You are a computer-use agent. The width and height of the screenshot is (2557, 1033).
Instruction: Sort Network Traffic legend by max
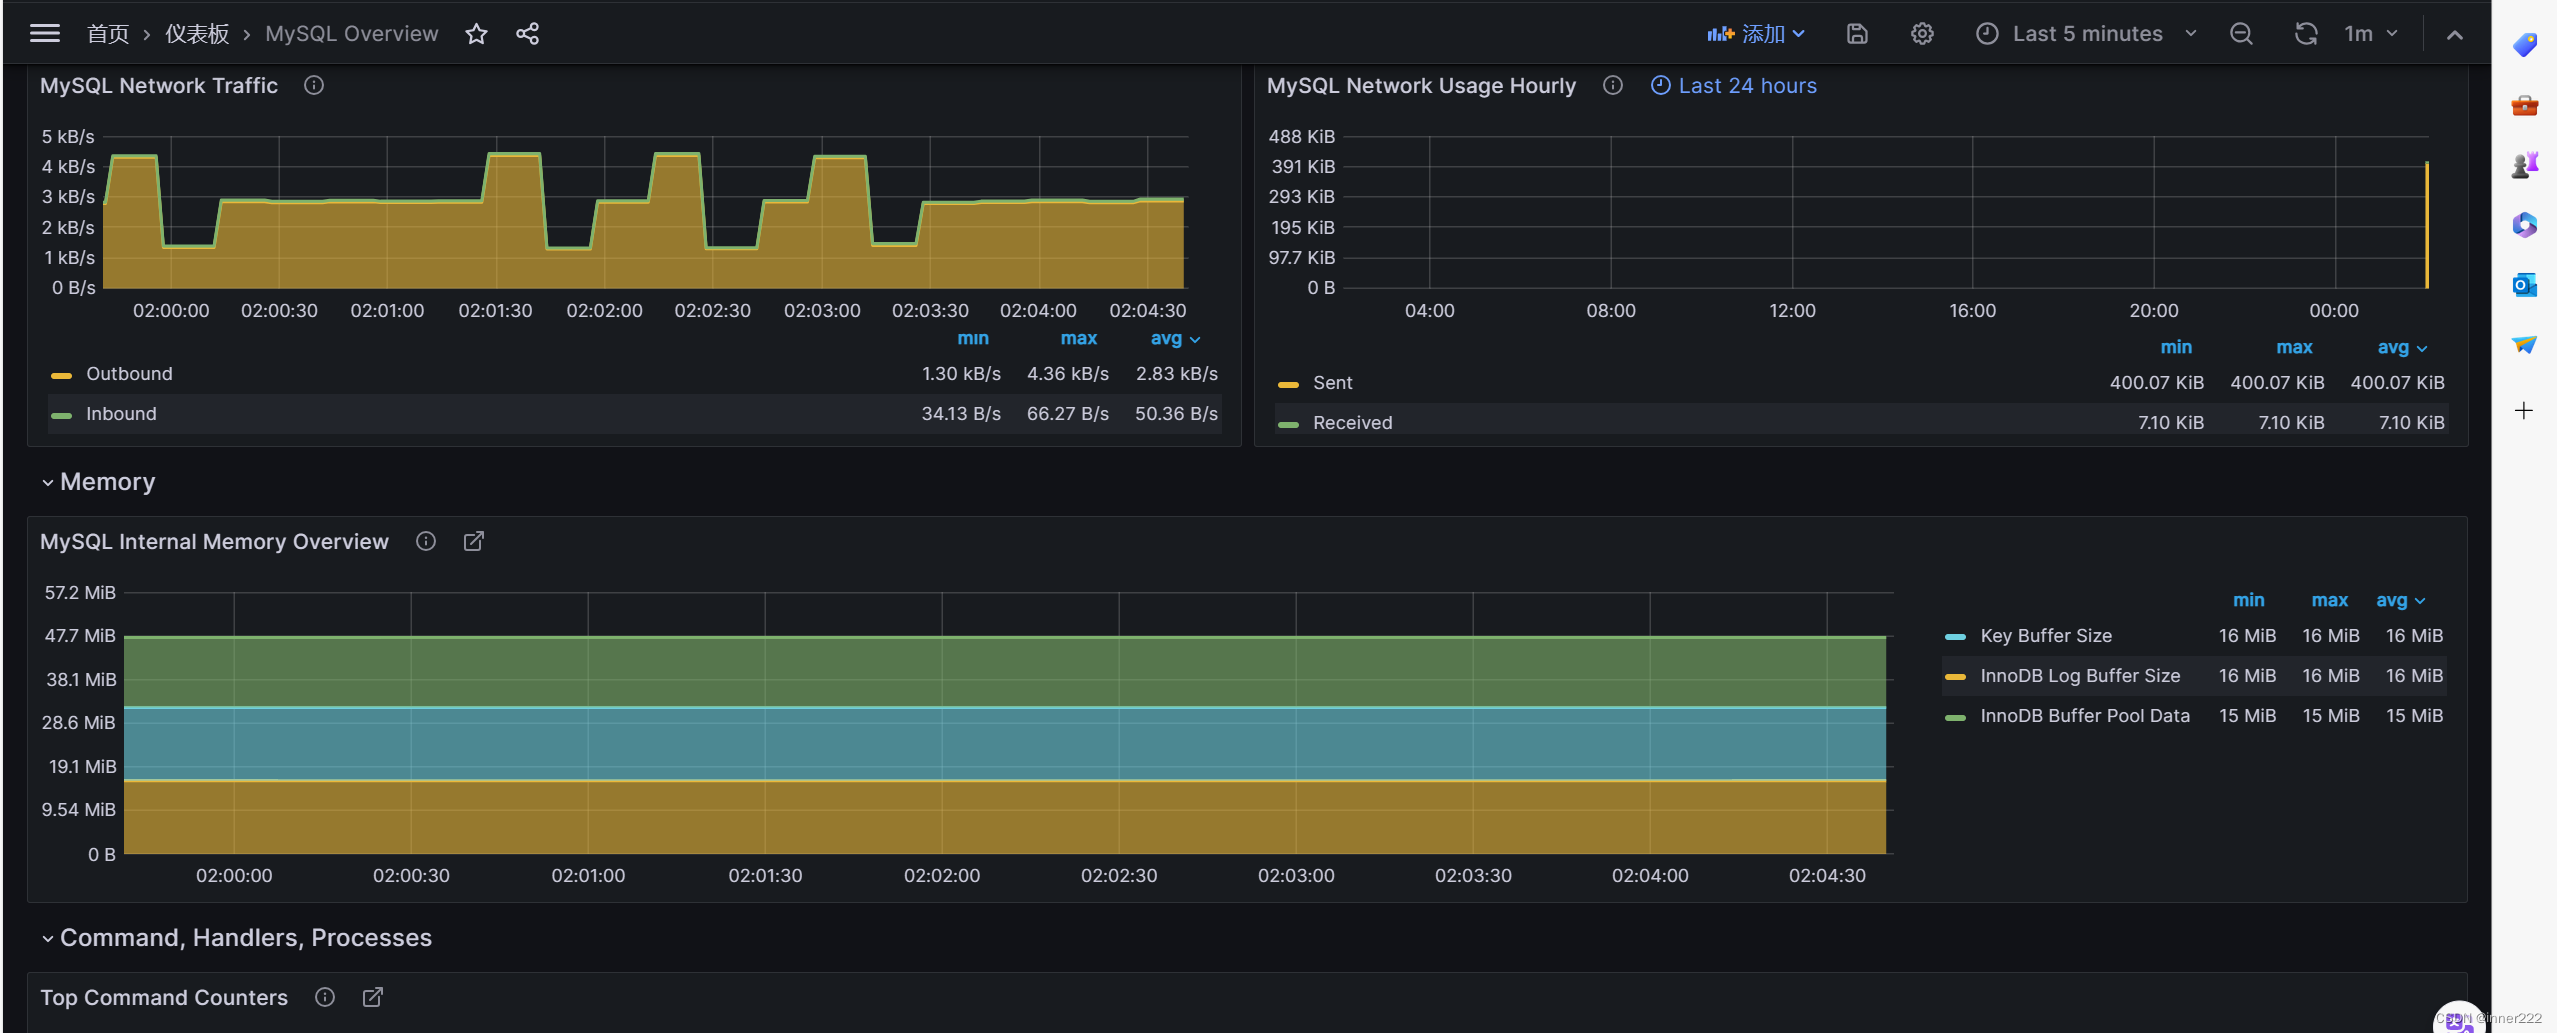(1078, 339)
